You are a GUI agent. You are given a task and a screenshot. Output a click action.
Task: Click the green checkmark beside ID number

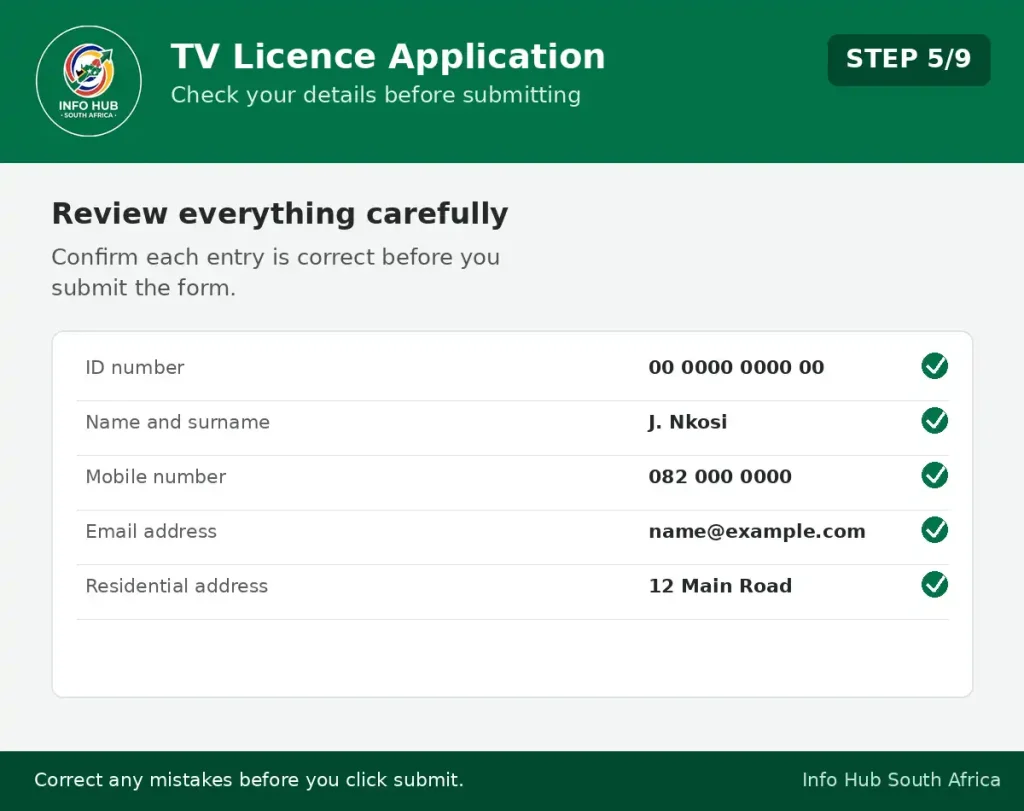click(x=935, y=366)
